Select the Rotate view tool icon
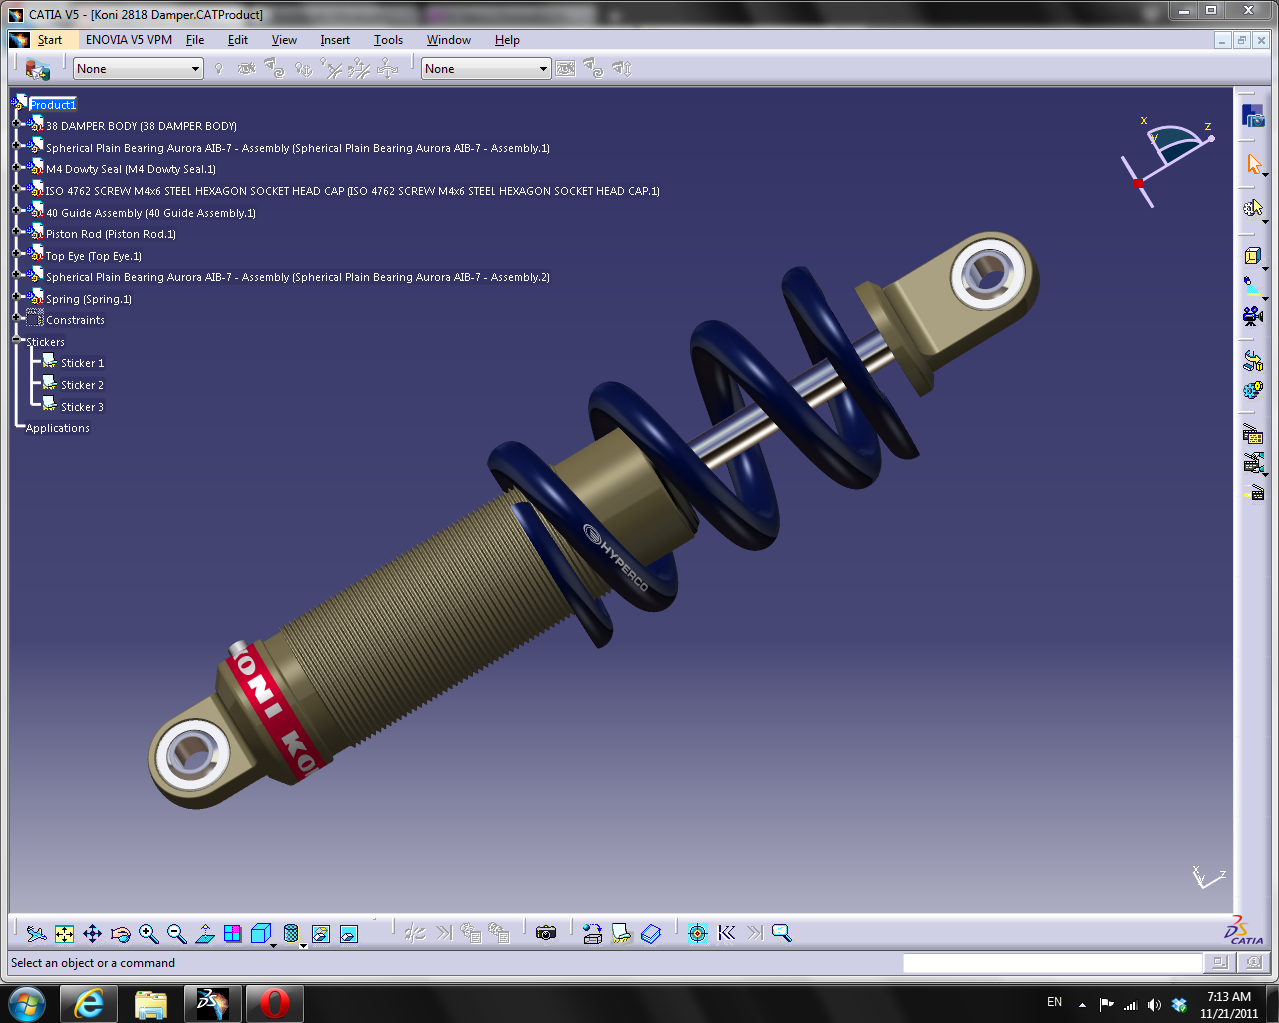The width and height of the screenshot is (1279, 1023). click(120, 934)
